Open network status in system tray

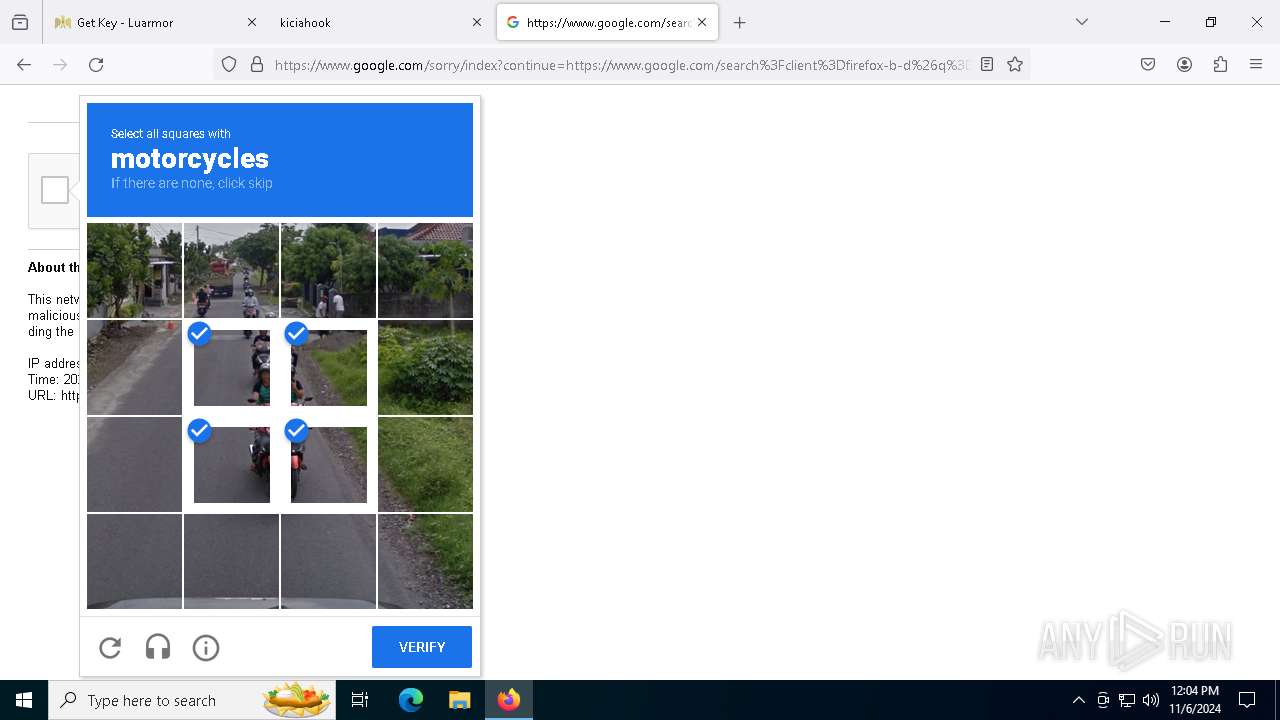[x=1126, y=700]
